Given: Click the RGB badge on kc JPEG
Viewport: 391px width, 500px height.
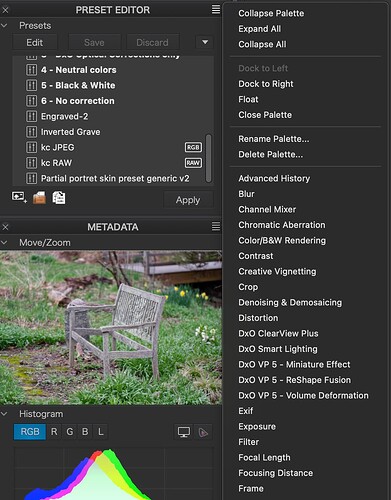Looking at the screenshot, I should [193, 147].
